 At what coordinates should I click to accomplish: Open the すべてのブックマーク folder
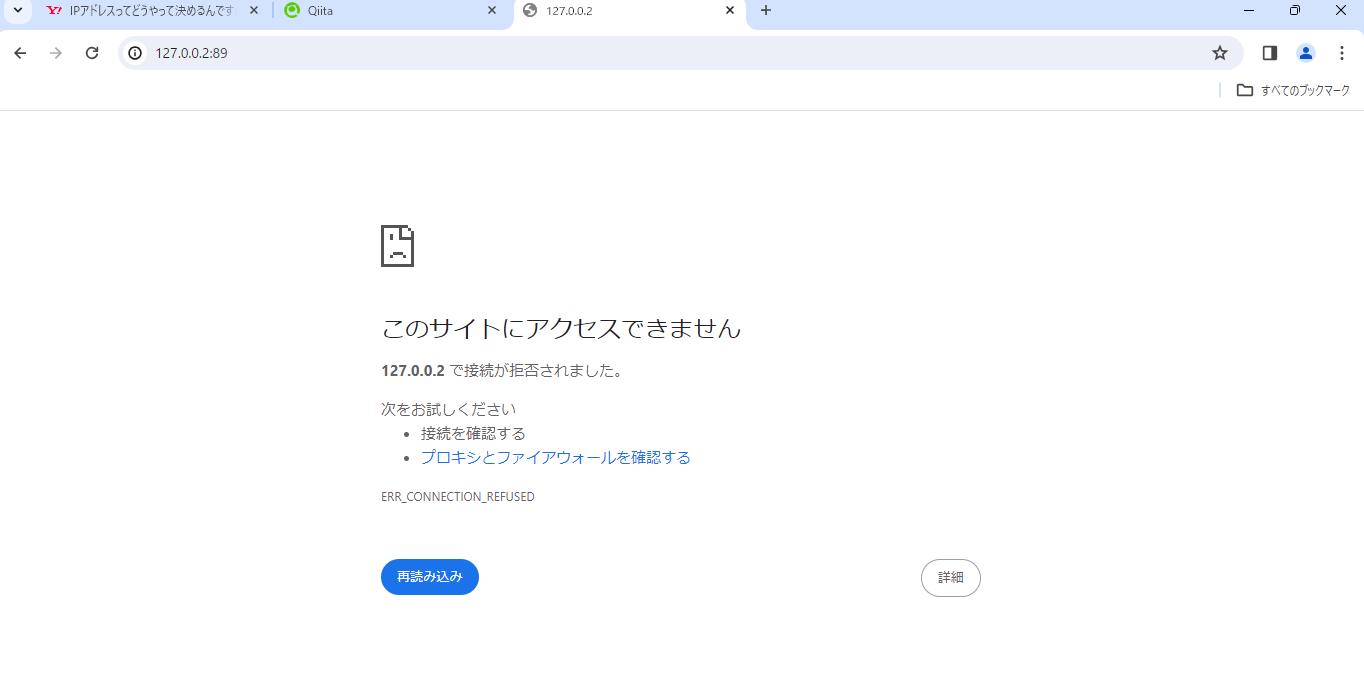[1293, 90]
